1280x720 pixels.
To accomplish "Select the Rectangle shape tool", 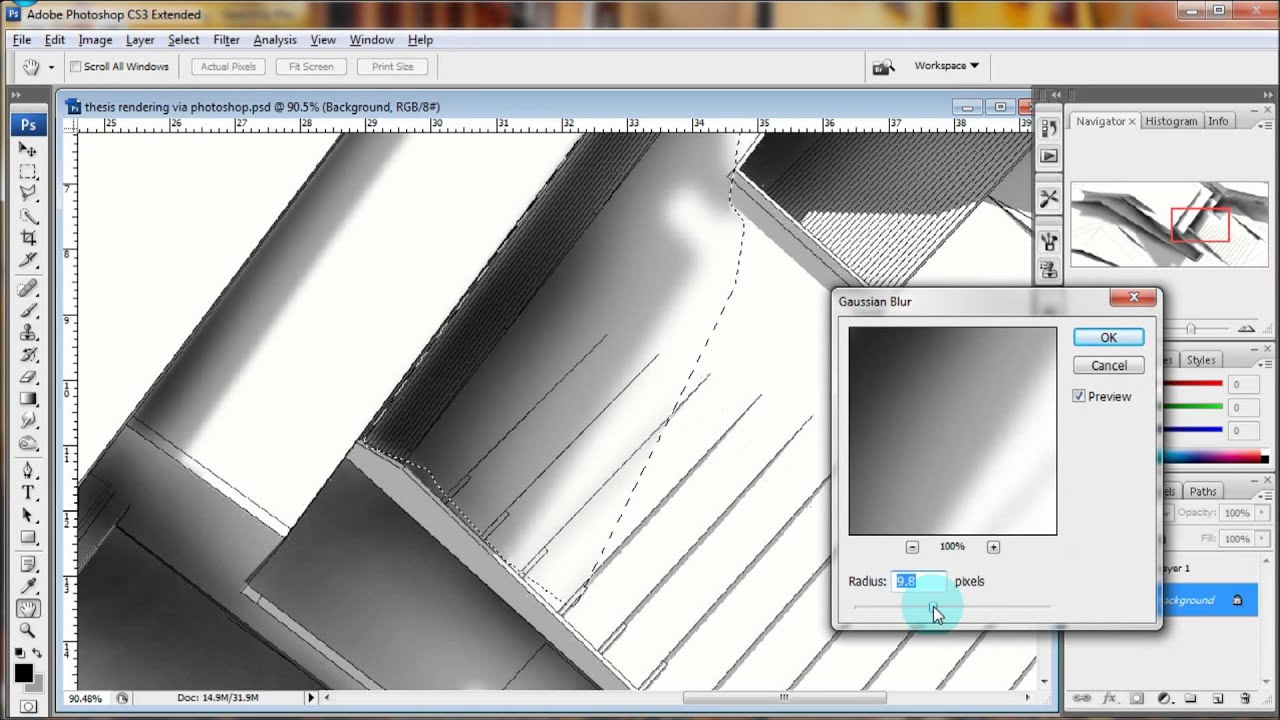I will (x=28, y=537).
